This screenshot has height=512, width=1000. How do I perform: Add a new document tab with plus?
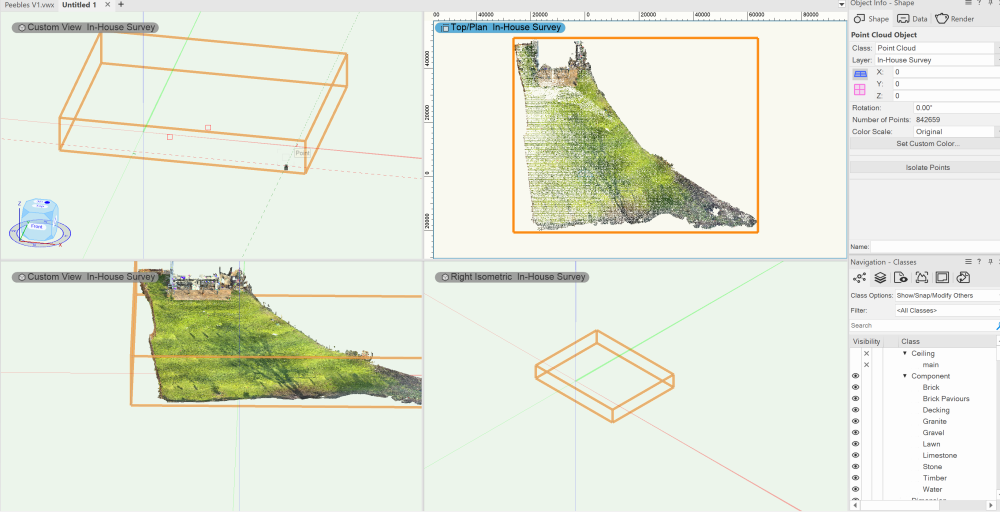click(121, 5)
